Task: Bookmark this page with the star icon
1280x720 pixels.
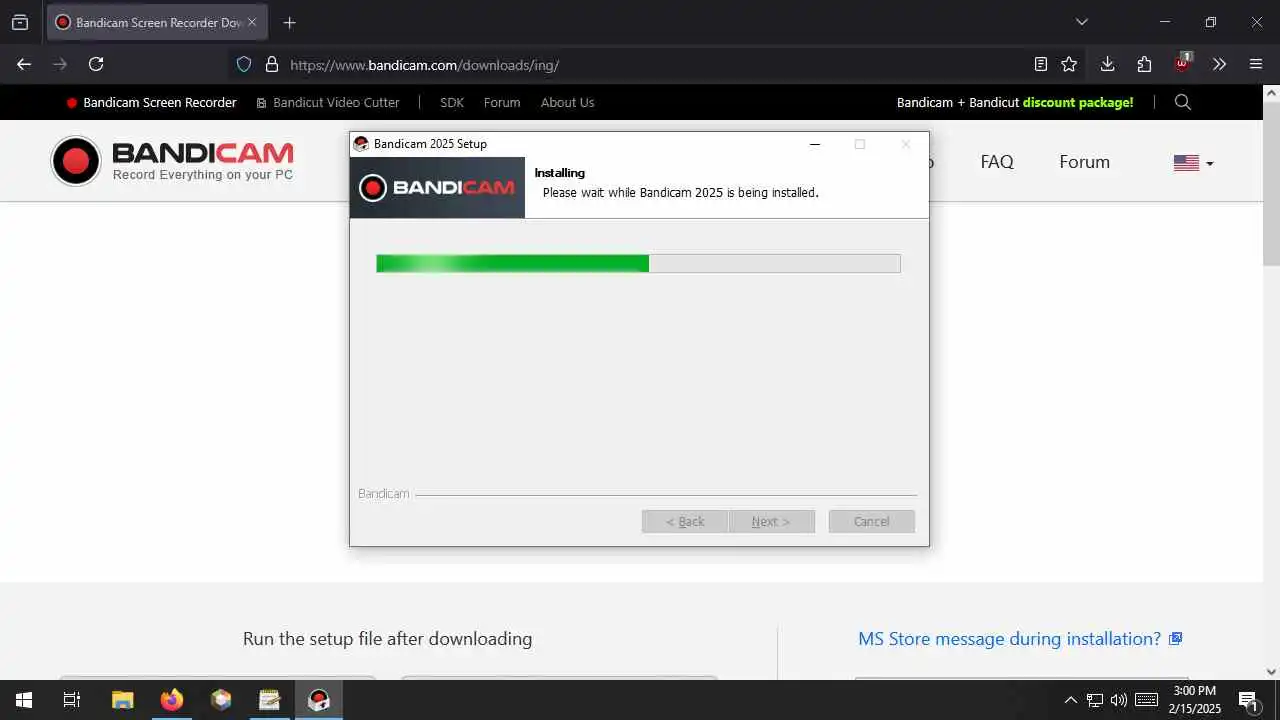Action: pyautogui.click(x=1069, y=64)
